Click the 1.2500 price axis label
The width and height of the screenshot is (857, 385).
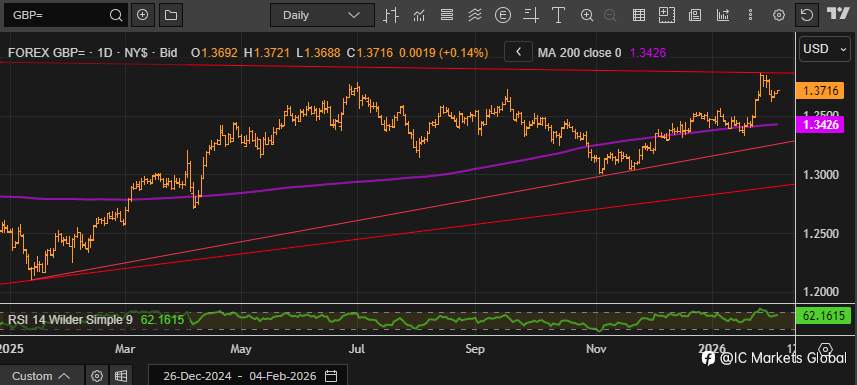pyautogui.click(x=820, y=234)
